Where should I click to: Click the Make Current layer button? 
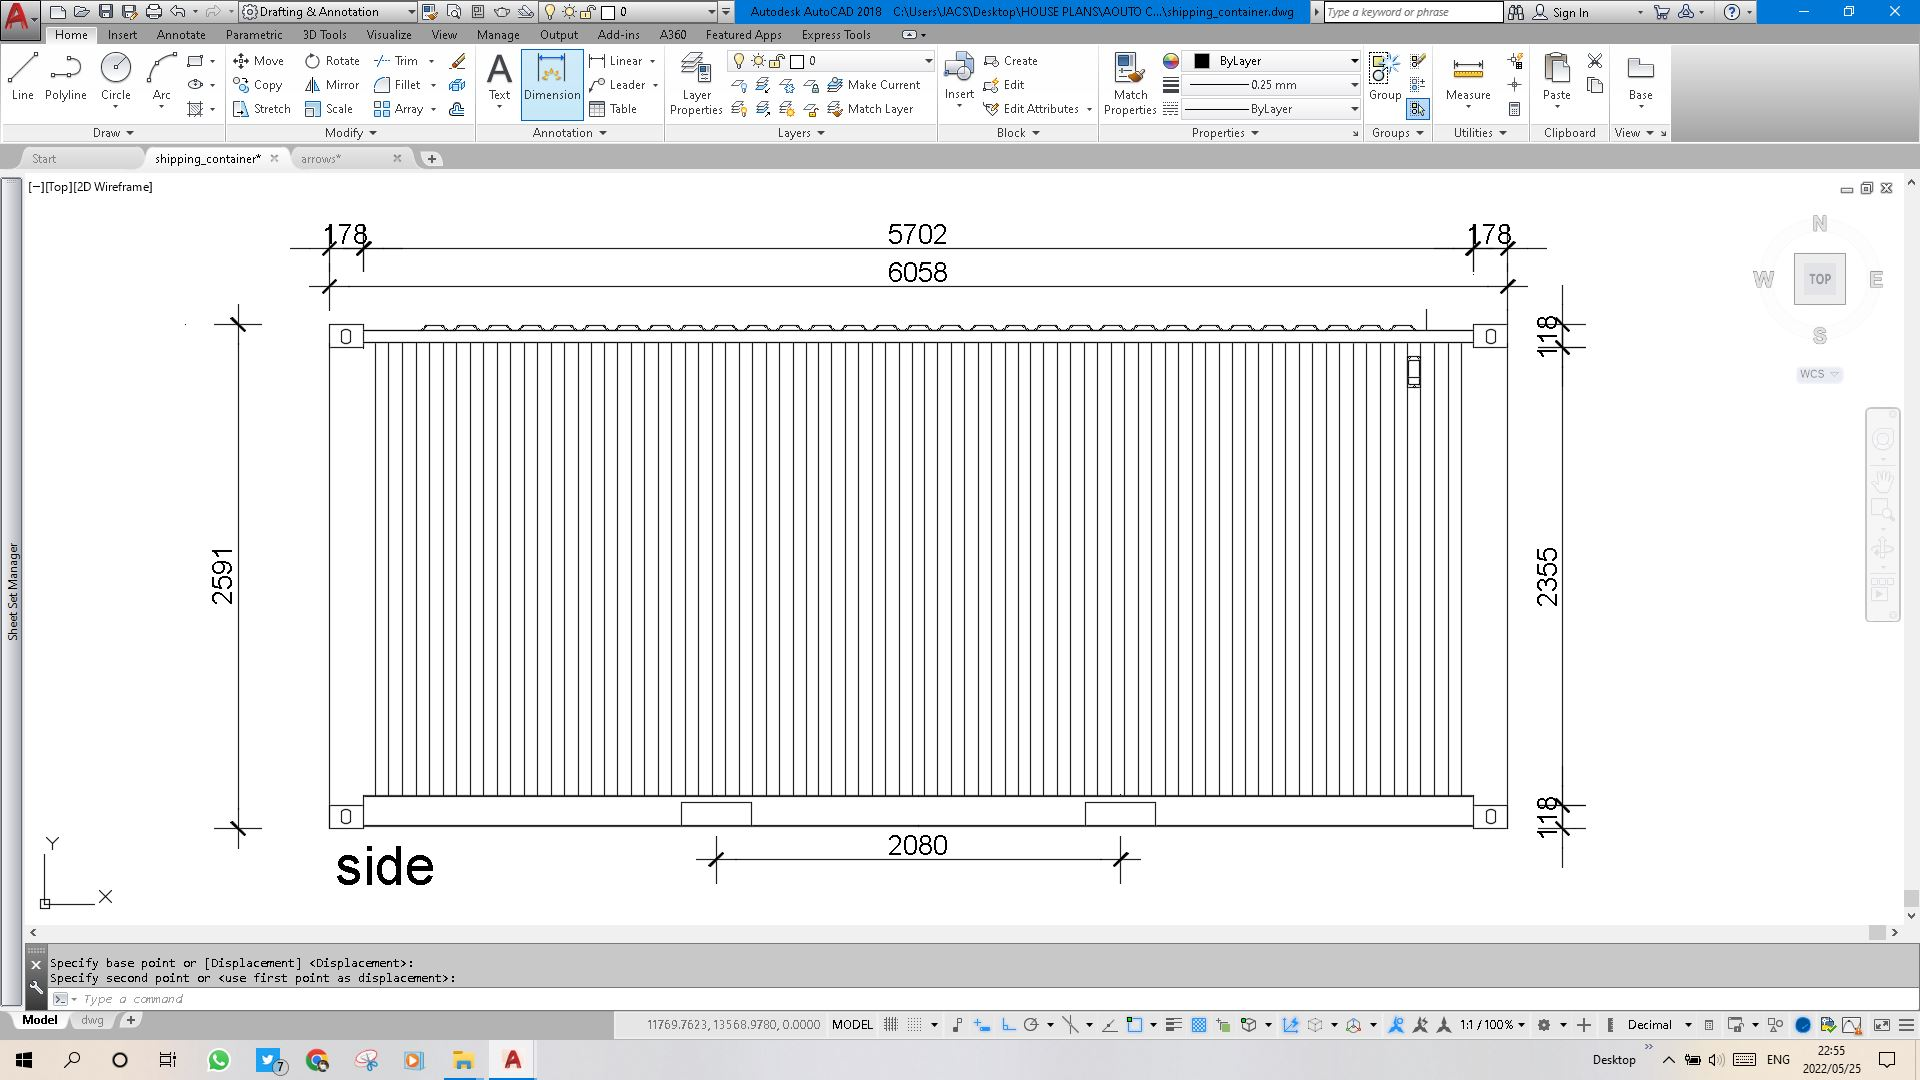873,85
